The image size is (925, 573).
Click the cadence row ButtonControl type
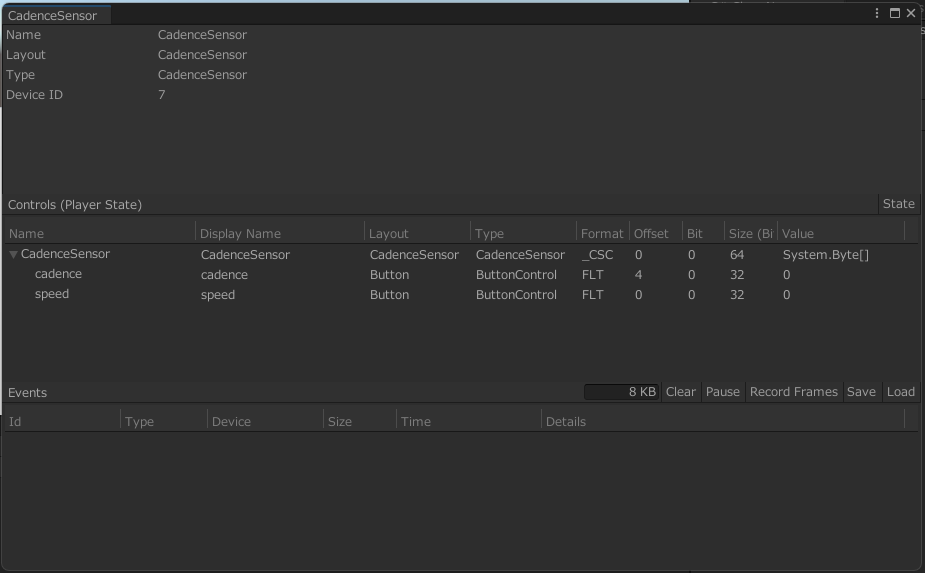click(516, 275)
